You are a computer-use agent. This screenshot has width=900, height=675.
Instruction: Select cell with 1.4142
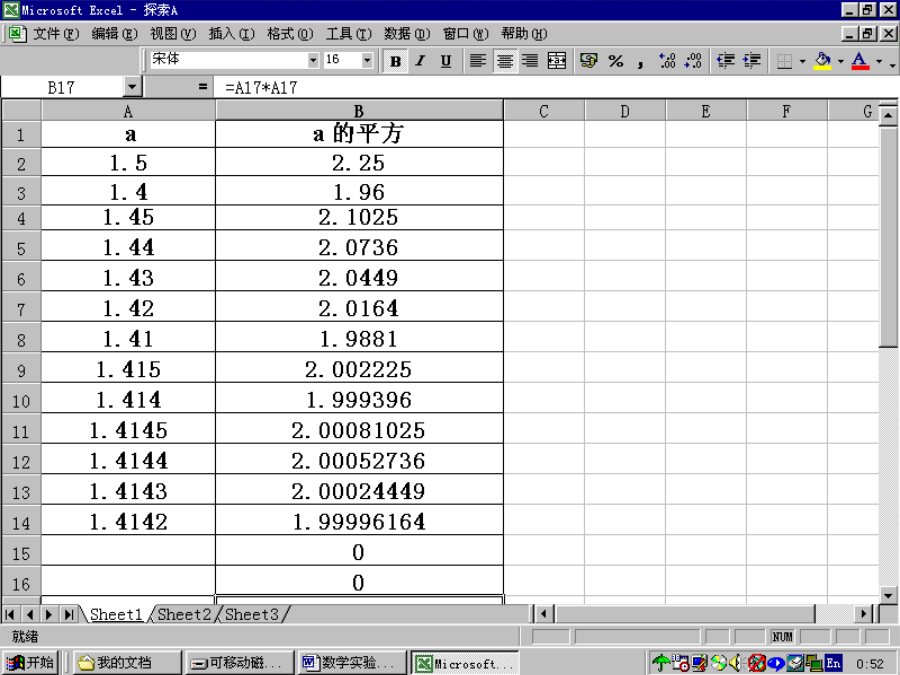(129, 521)
